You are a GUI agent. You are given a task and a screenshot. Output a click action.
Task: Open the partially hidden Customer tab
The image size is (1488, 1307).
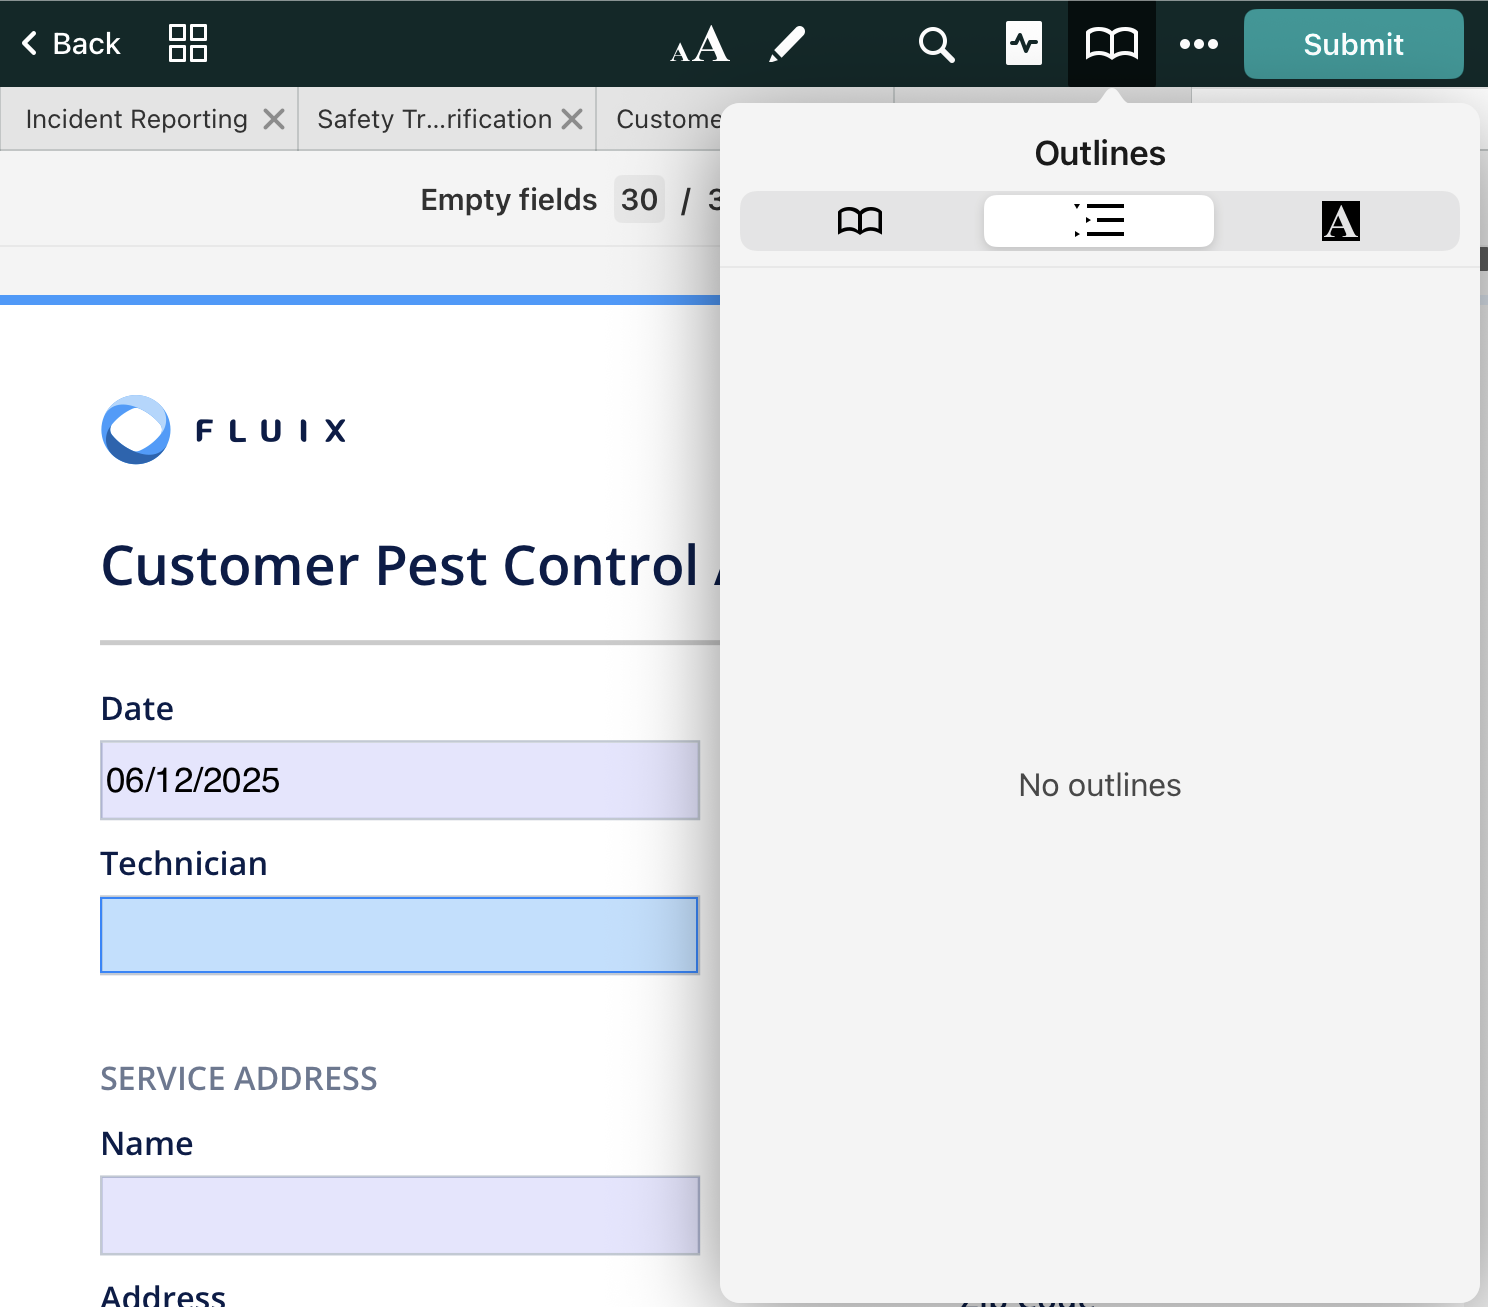point(667,119)
